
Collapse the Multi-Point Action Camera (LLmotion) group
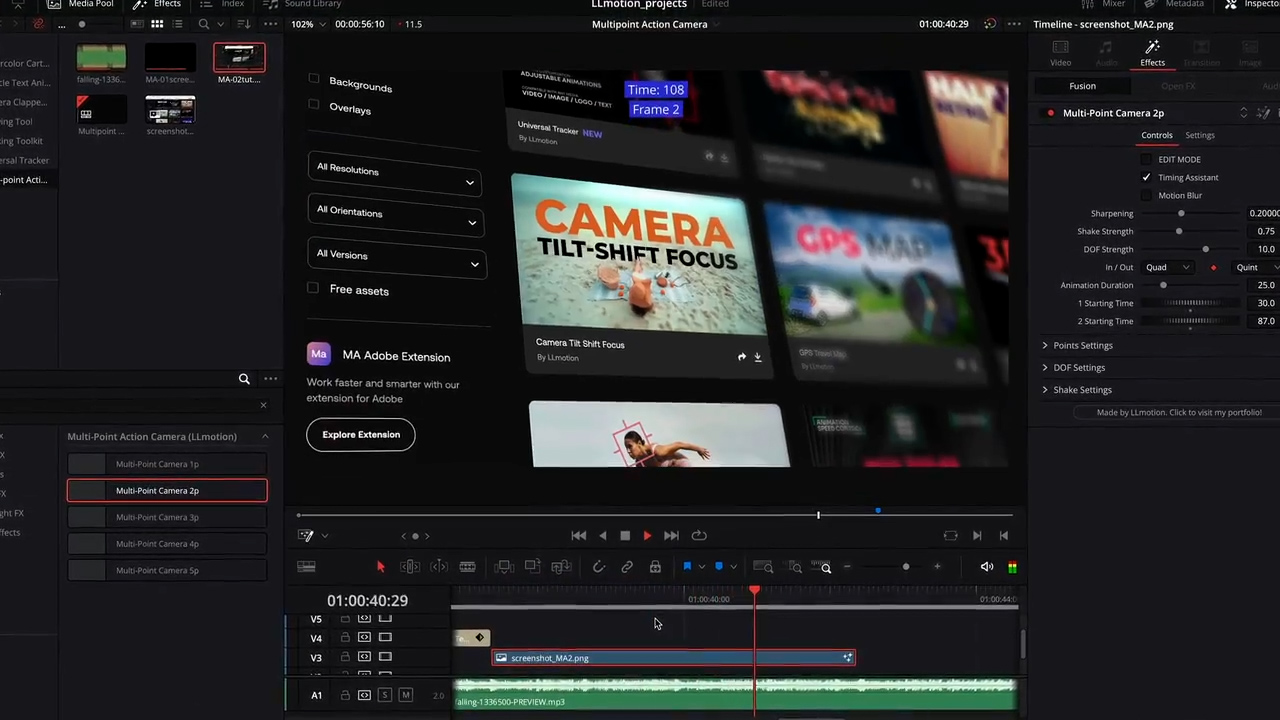265,437
